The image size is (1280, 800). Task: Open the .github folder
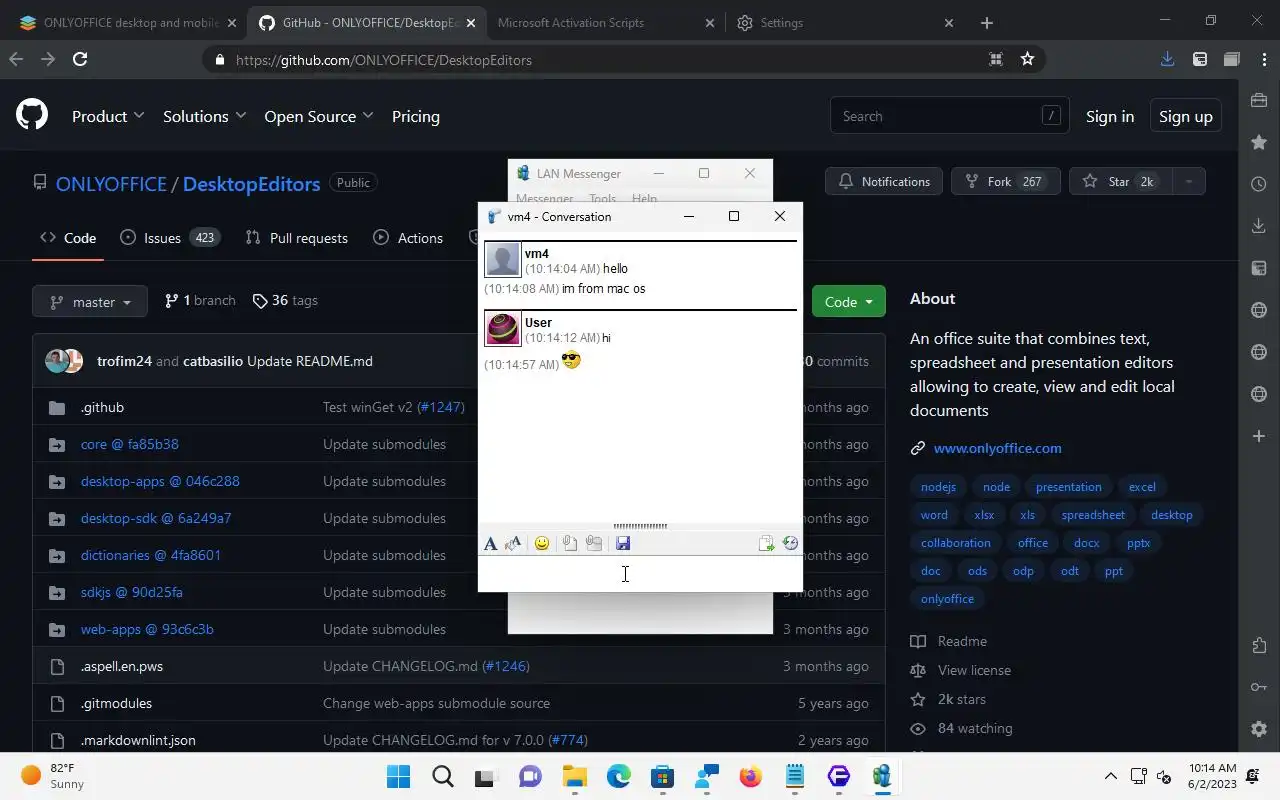[102, 407]
